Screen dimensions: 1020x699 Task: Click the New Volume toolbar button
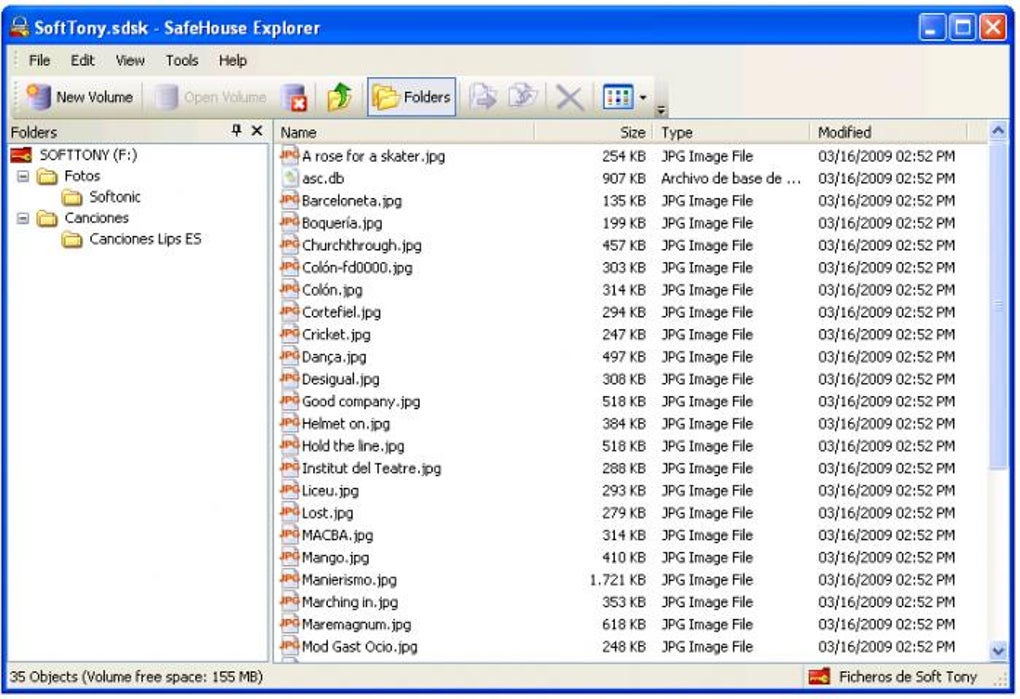[x=79, y=97]
